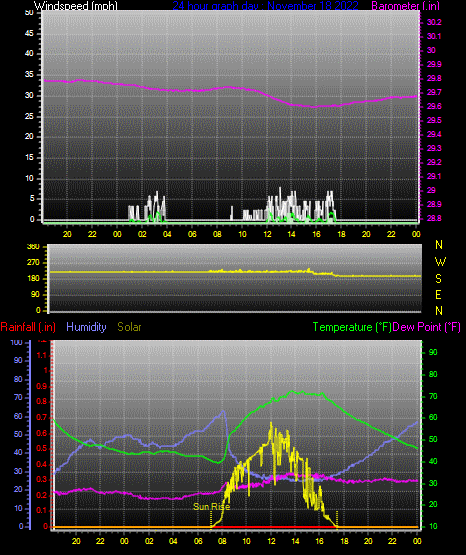Click the 50 tick on green temperature axis
This screenshot has width=466, height=555.
click(433, 440)
